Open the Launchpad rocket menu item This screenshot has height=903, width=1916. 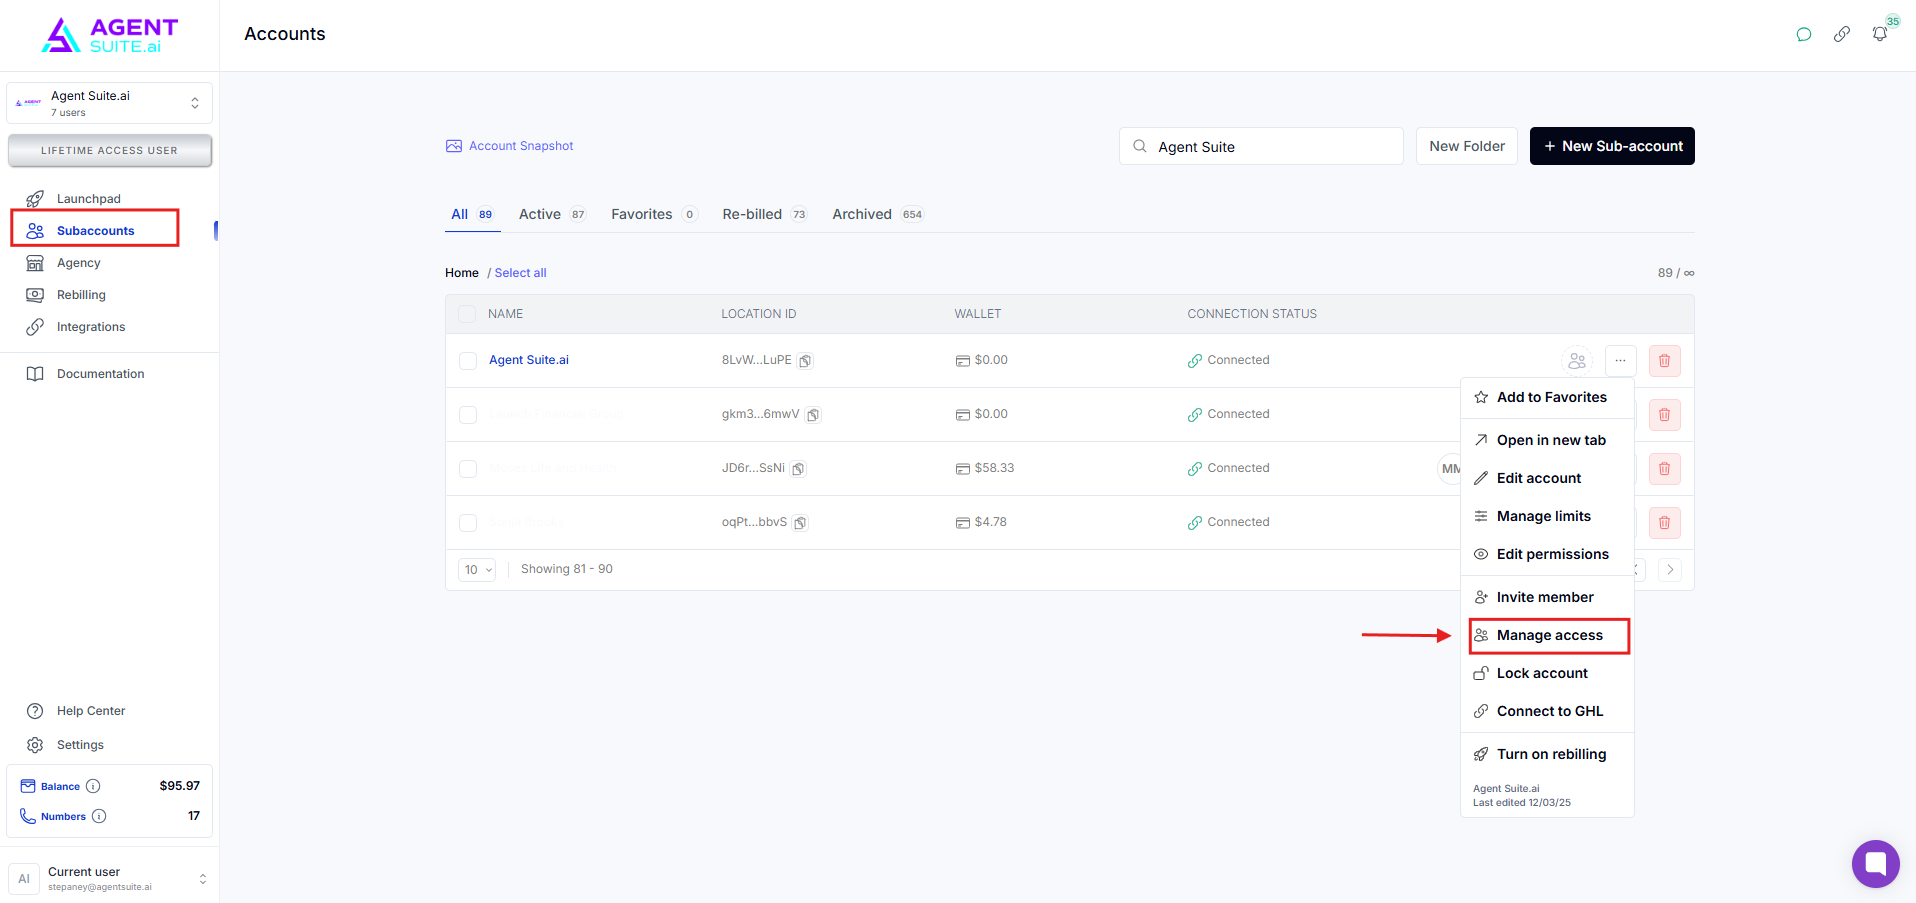point(88,199)
